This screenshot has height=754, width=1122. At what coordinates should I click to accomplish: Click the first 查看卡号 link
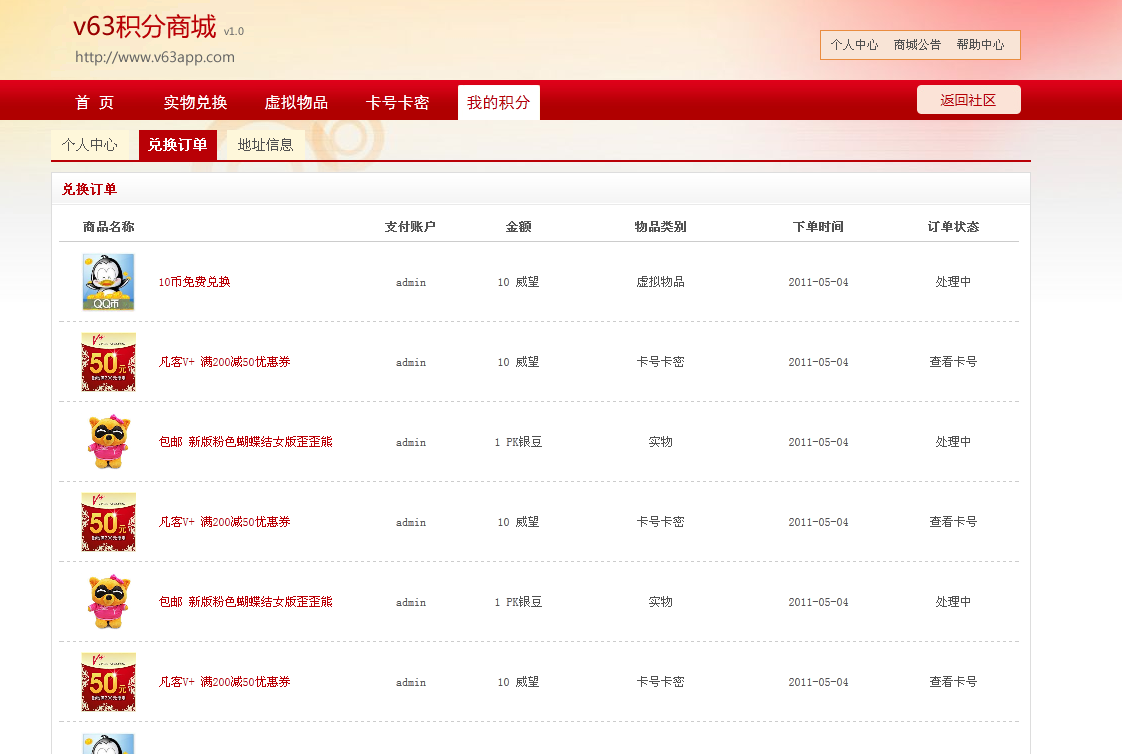[953, 362]
